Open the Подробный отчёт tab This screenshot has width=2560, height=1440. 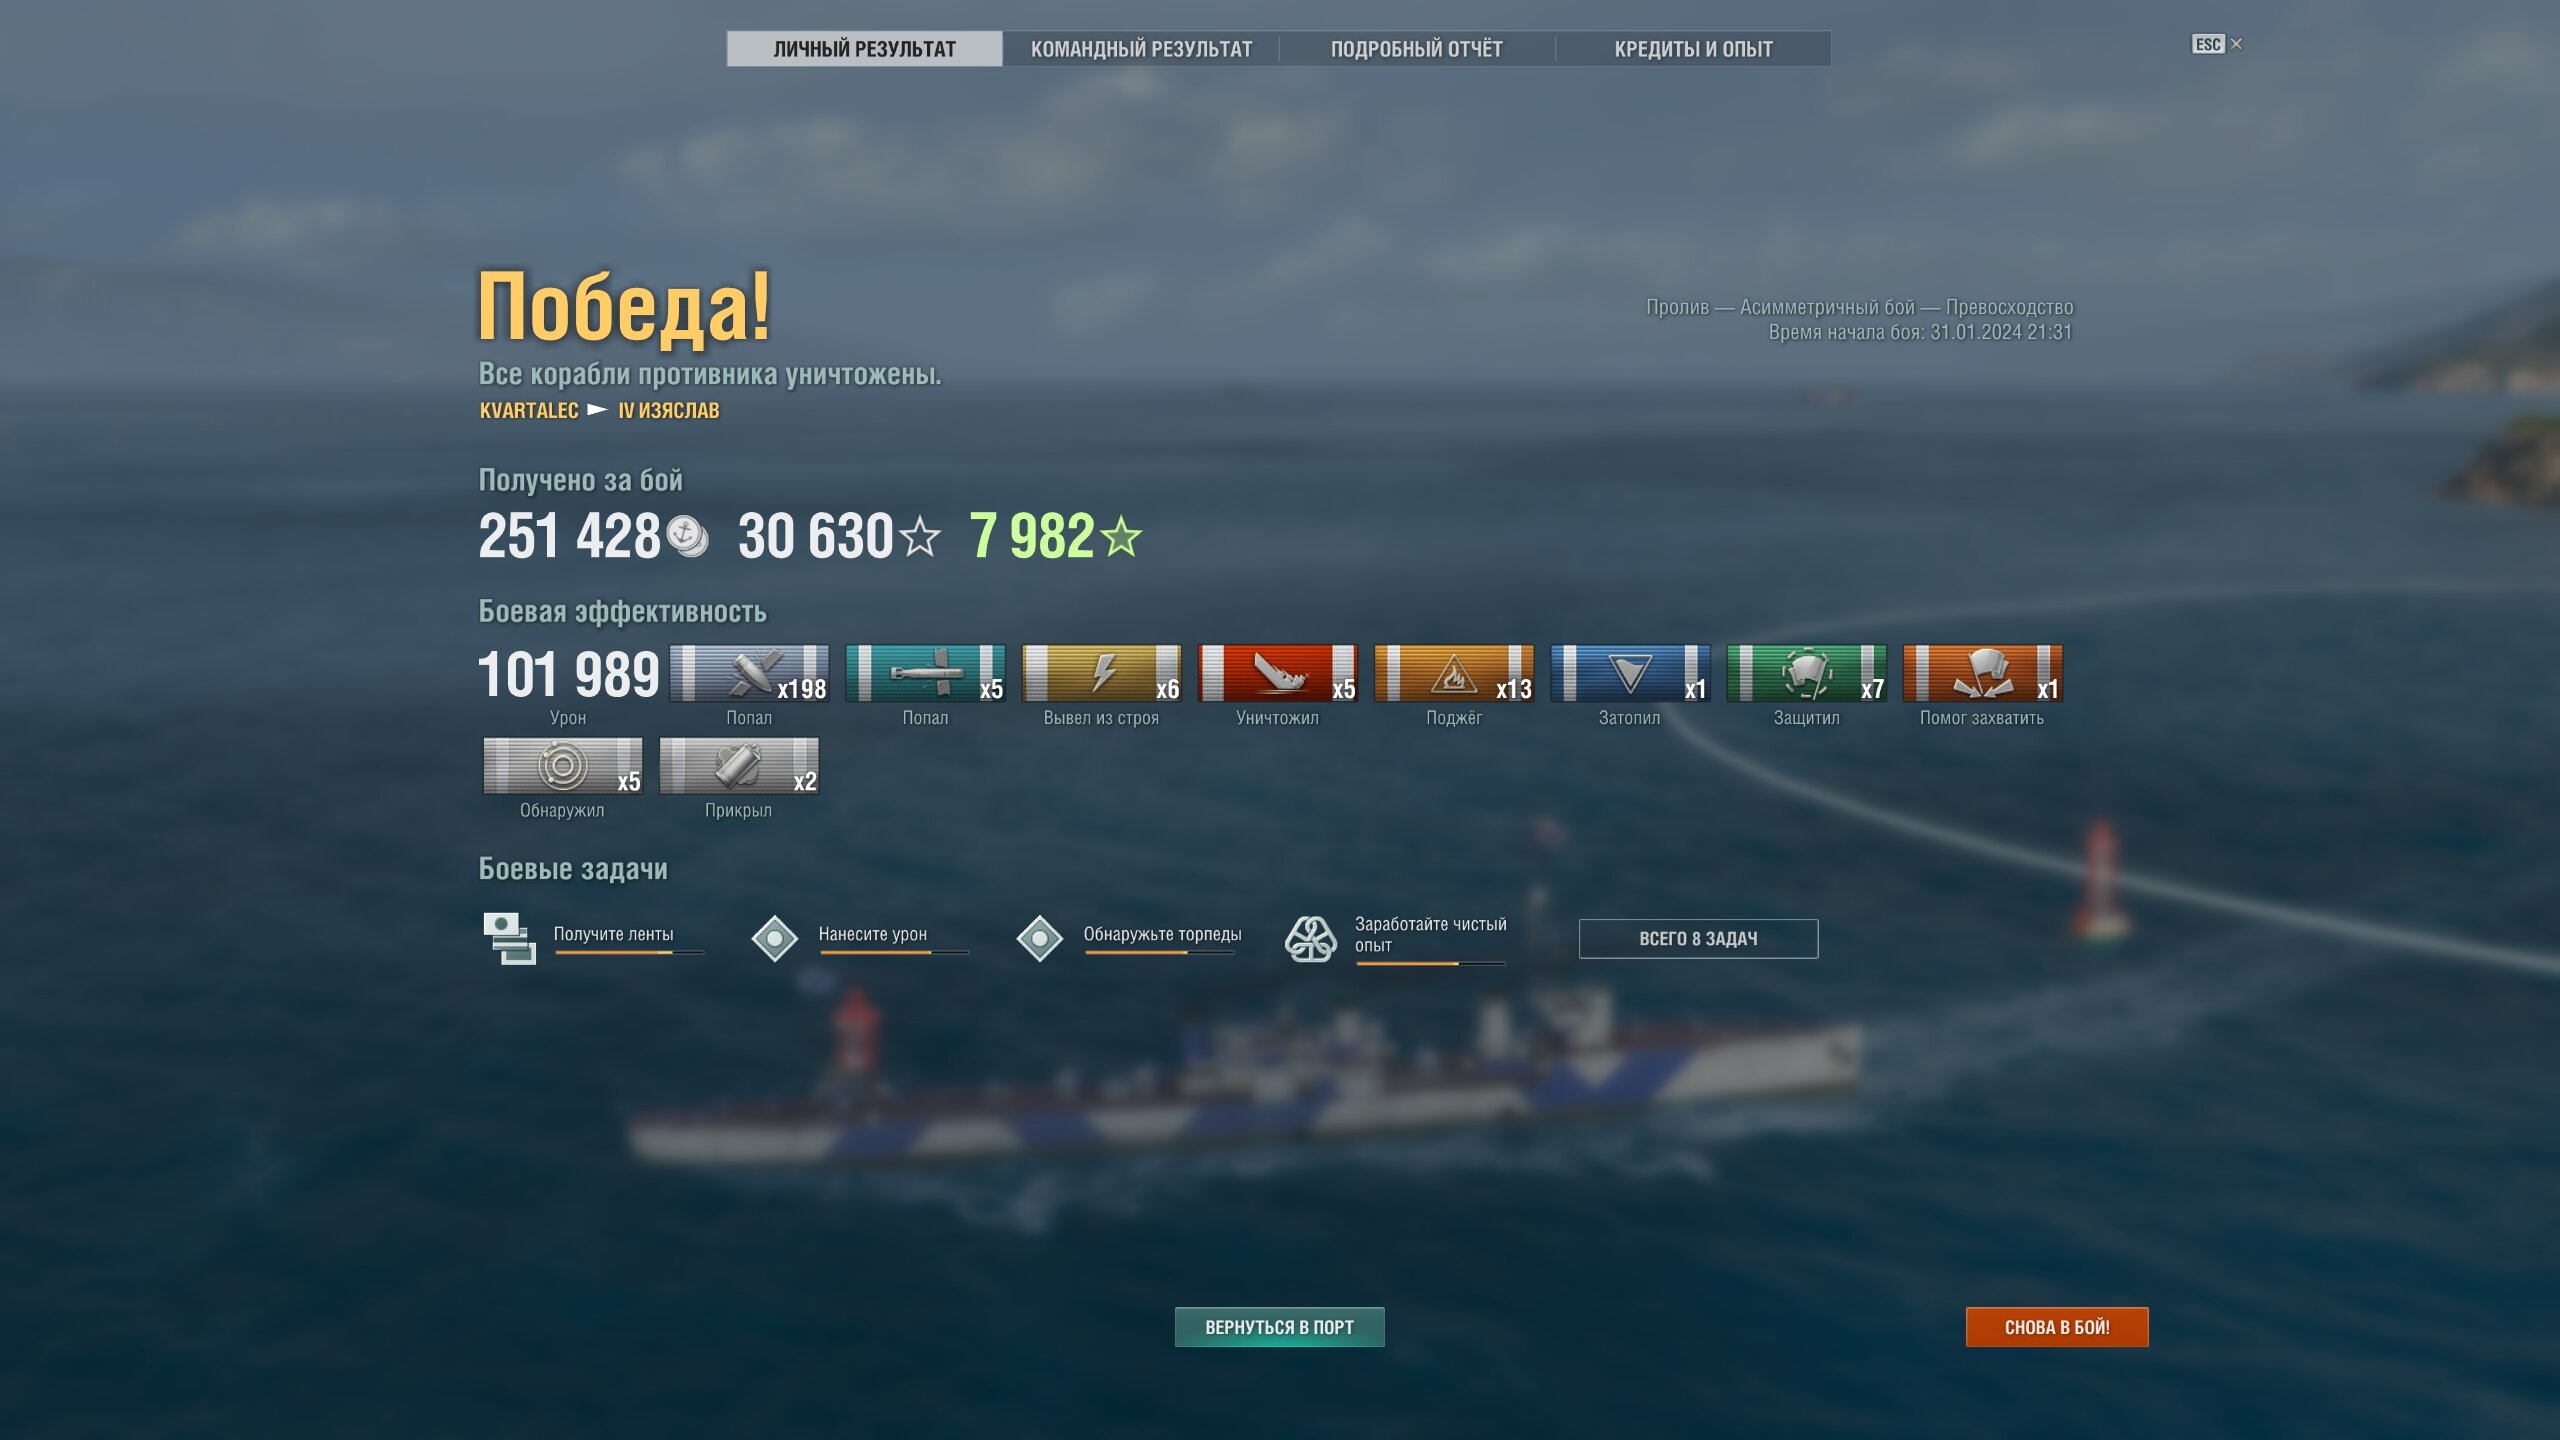[1417, 49]
